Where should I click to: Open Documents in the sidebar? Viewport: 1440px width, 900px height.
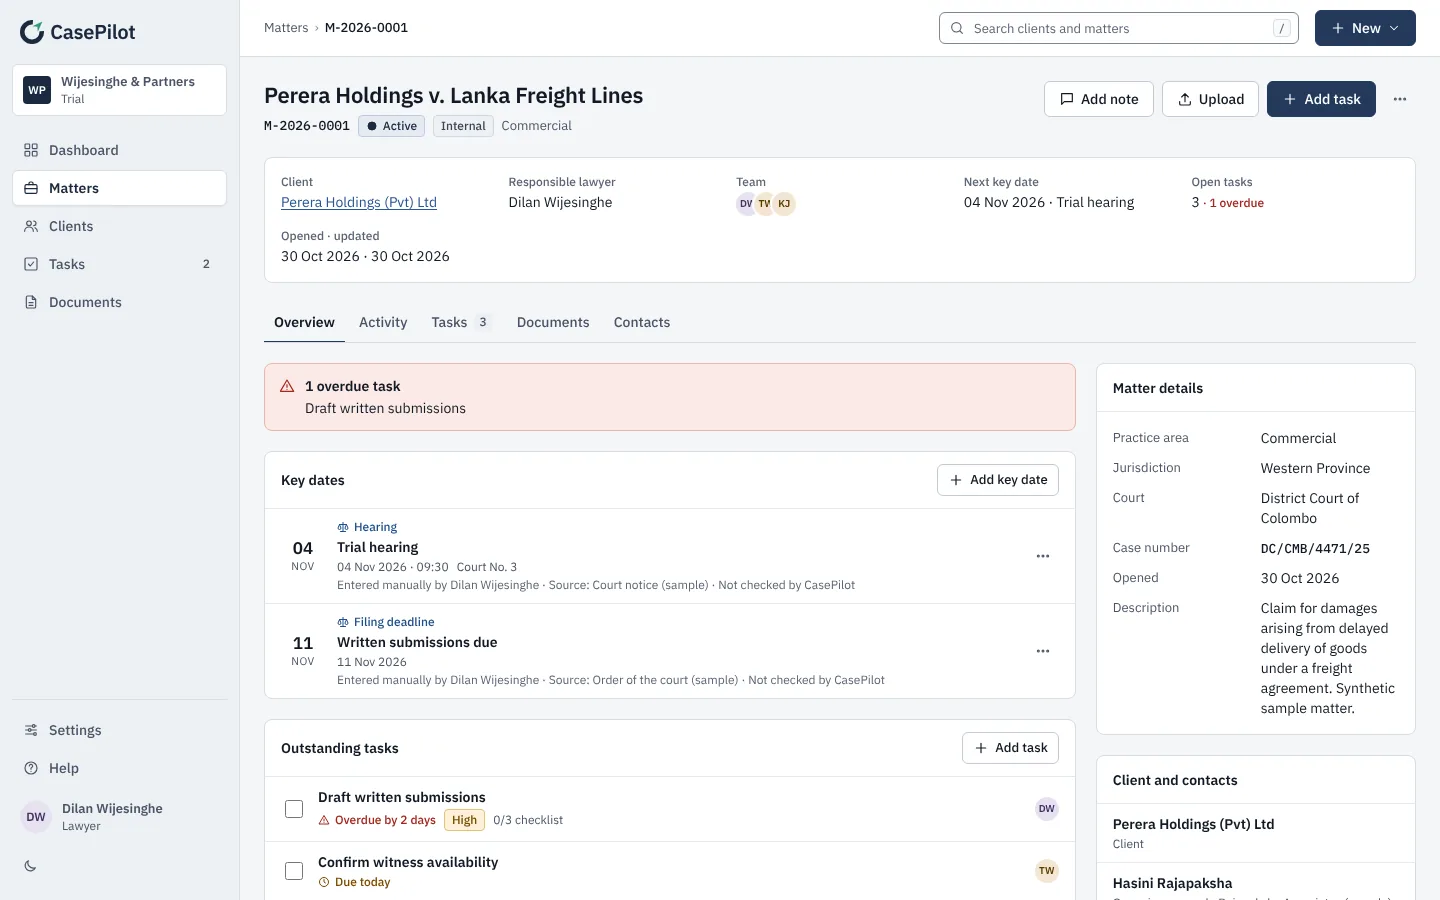pyautogui.click(x=119, y=302)
